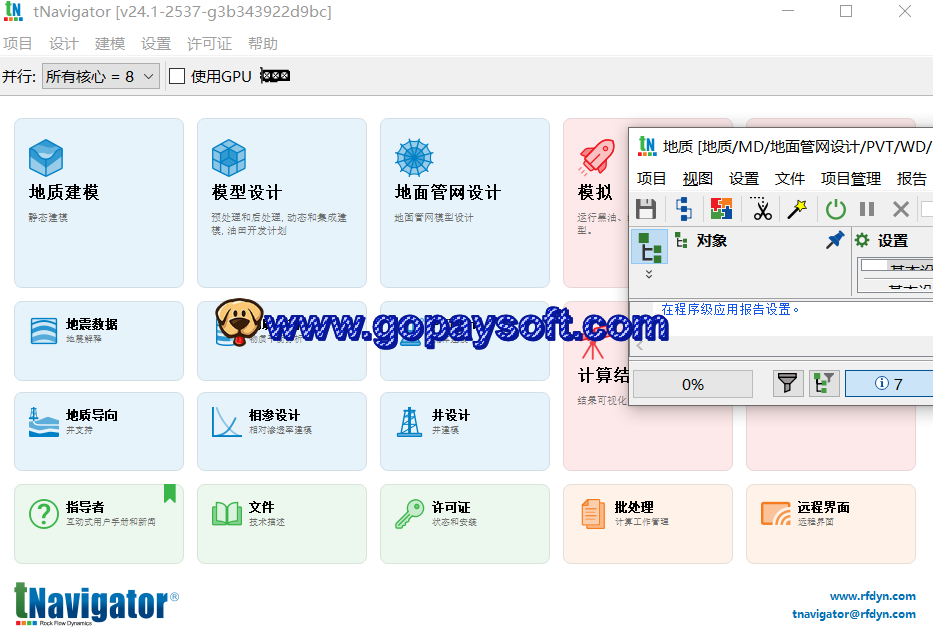
Task: Click the X cancel icon in 地质 toolbar
Action: coord(901,209)
